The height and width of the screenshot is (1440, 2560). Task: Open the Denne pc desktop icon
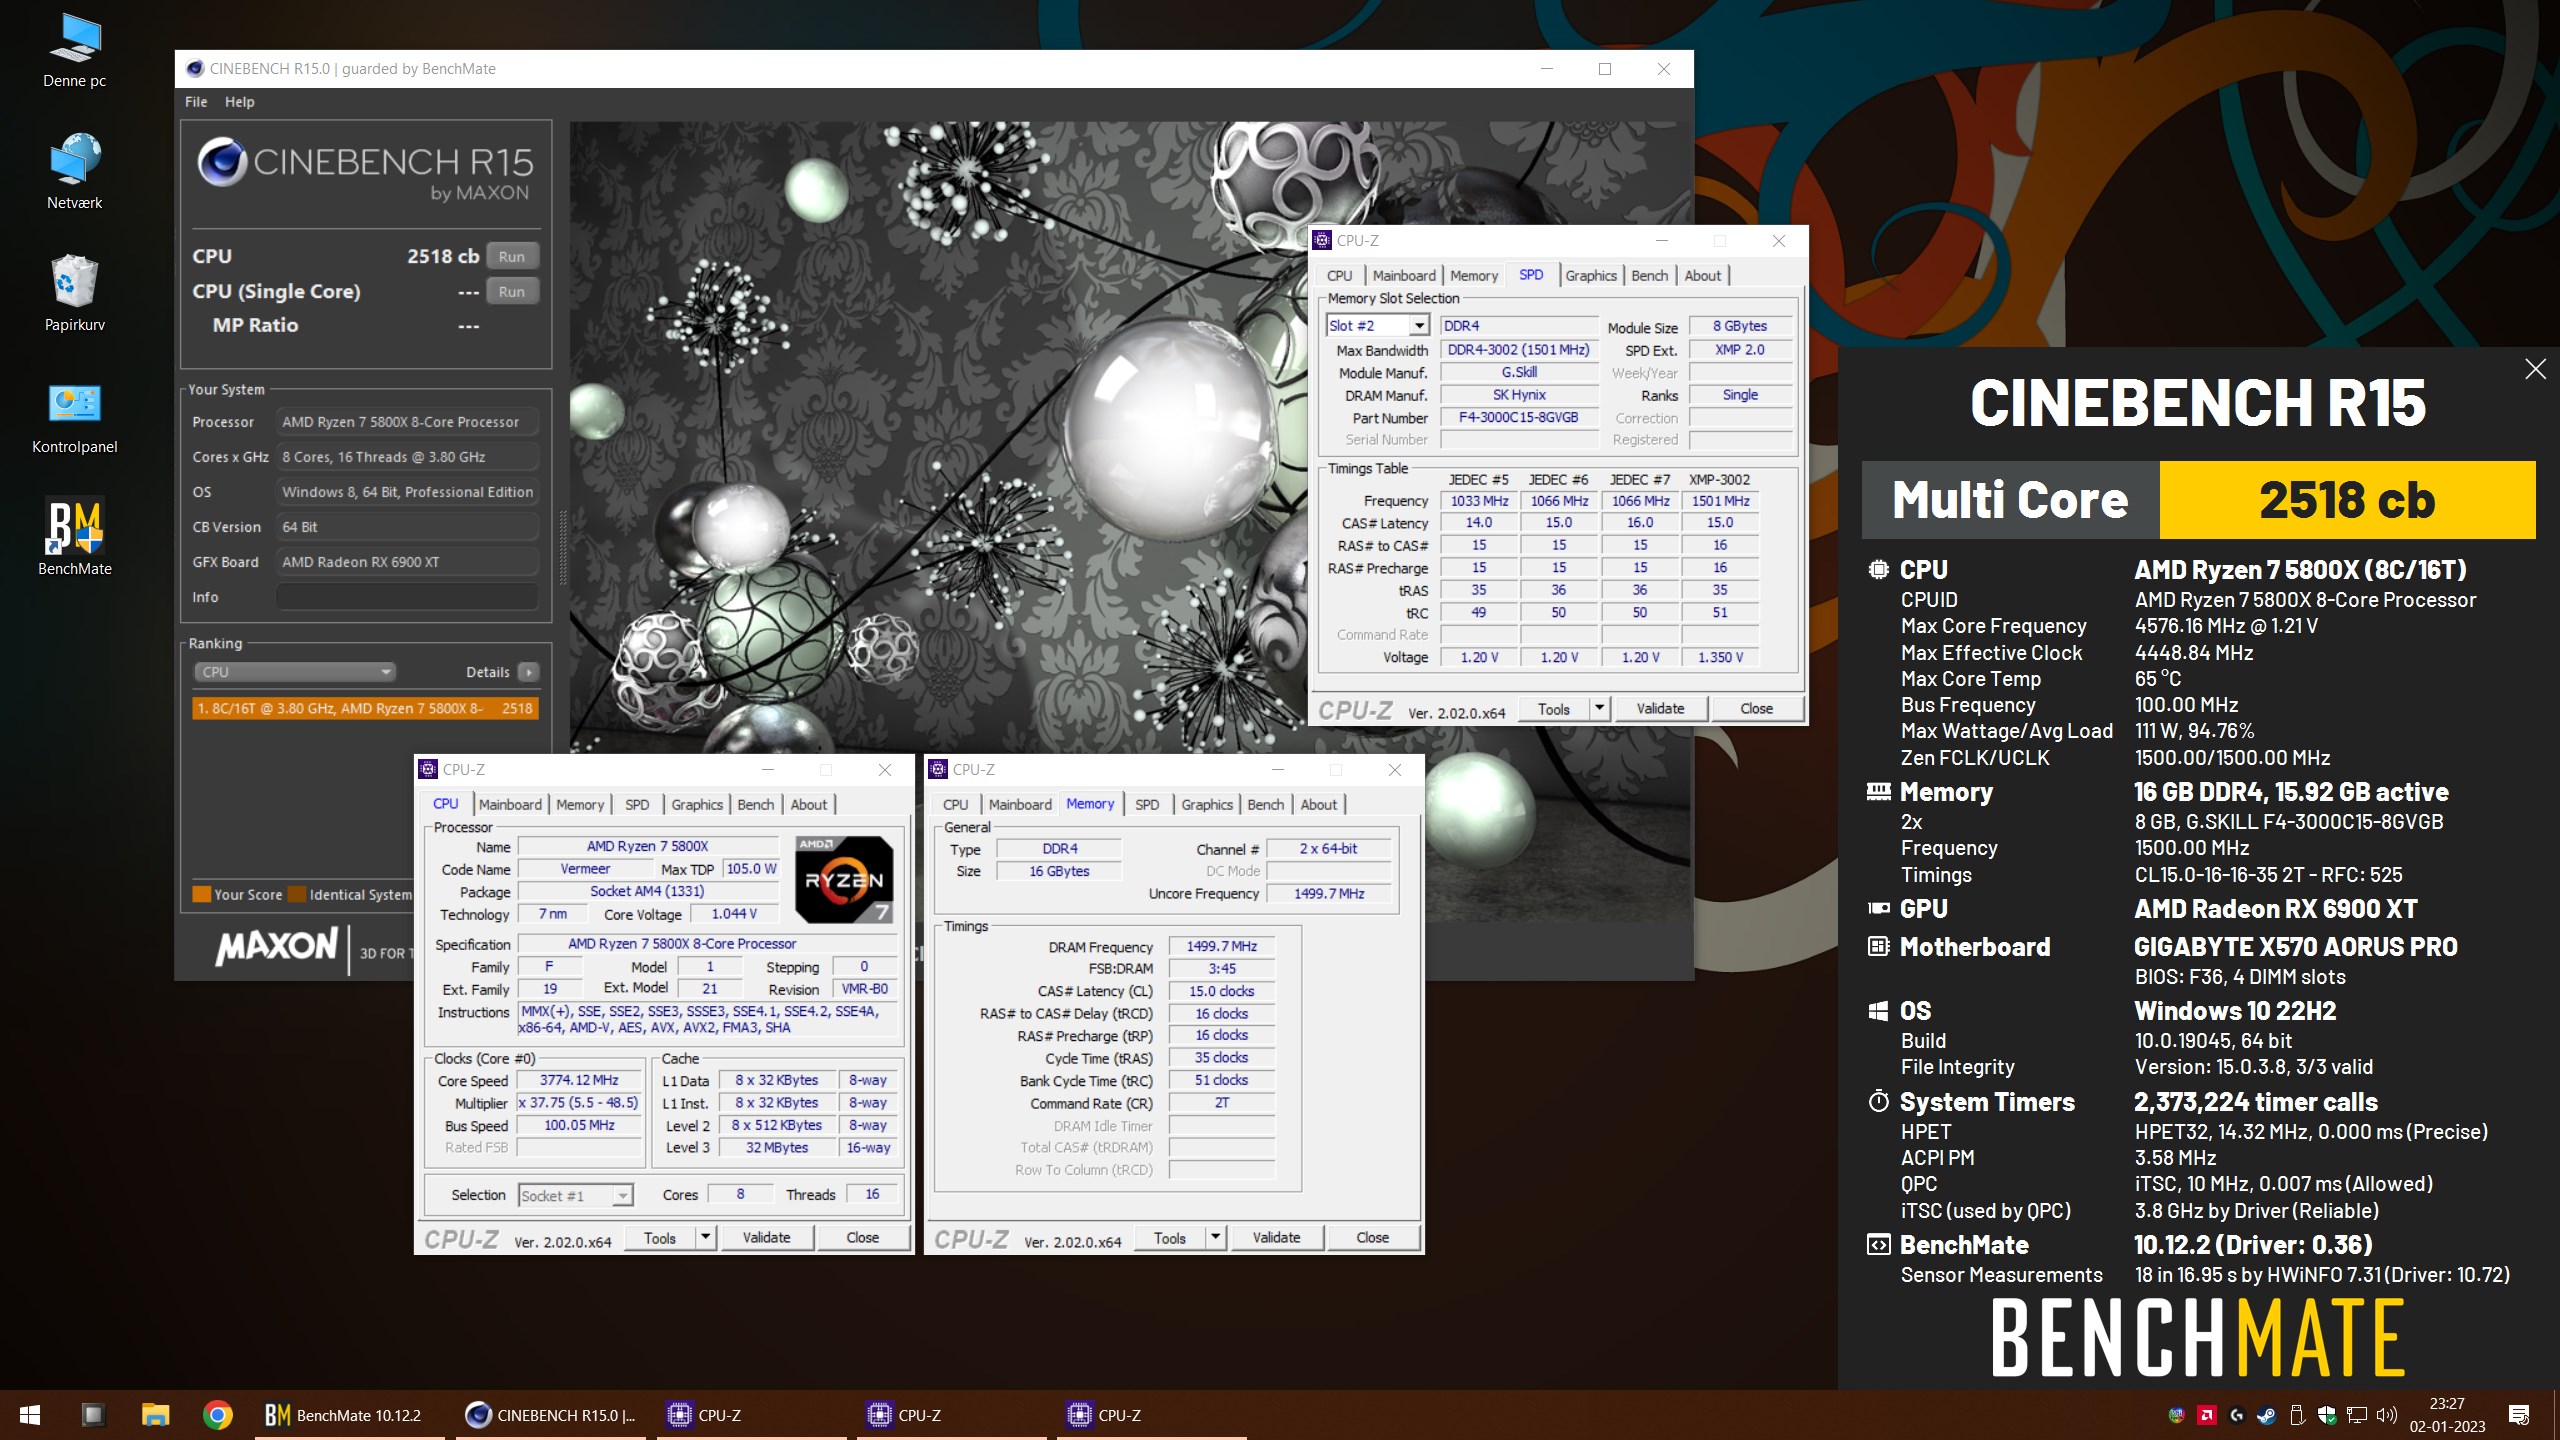[x=75, y=52]
